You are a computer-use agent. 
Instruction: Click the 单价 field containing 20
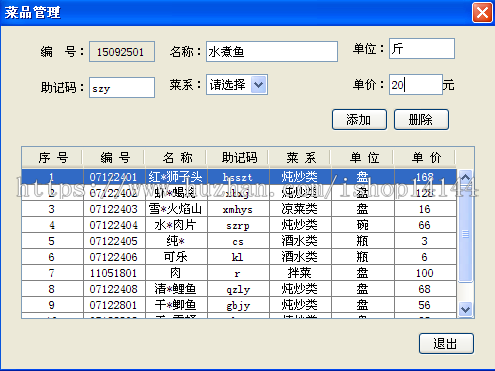416,85
